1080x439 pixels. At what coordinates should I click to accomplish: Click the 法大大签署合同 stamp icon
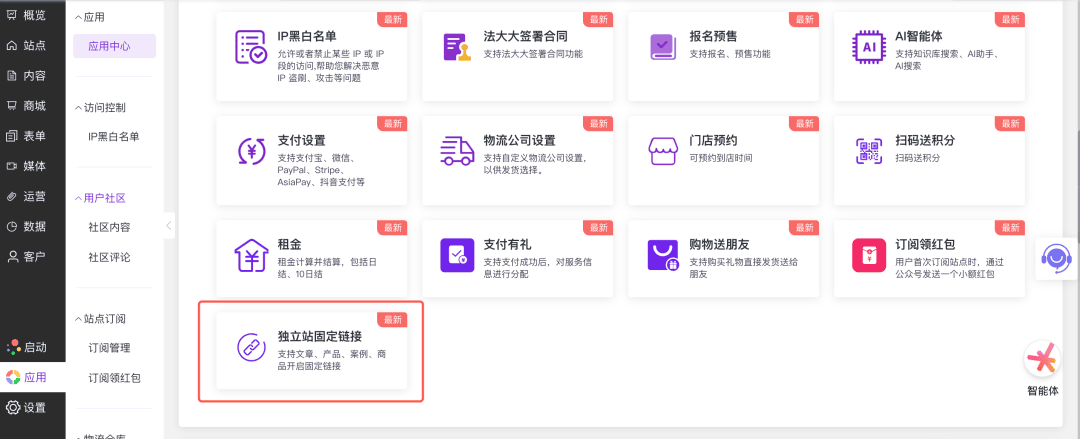(457, 47)
